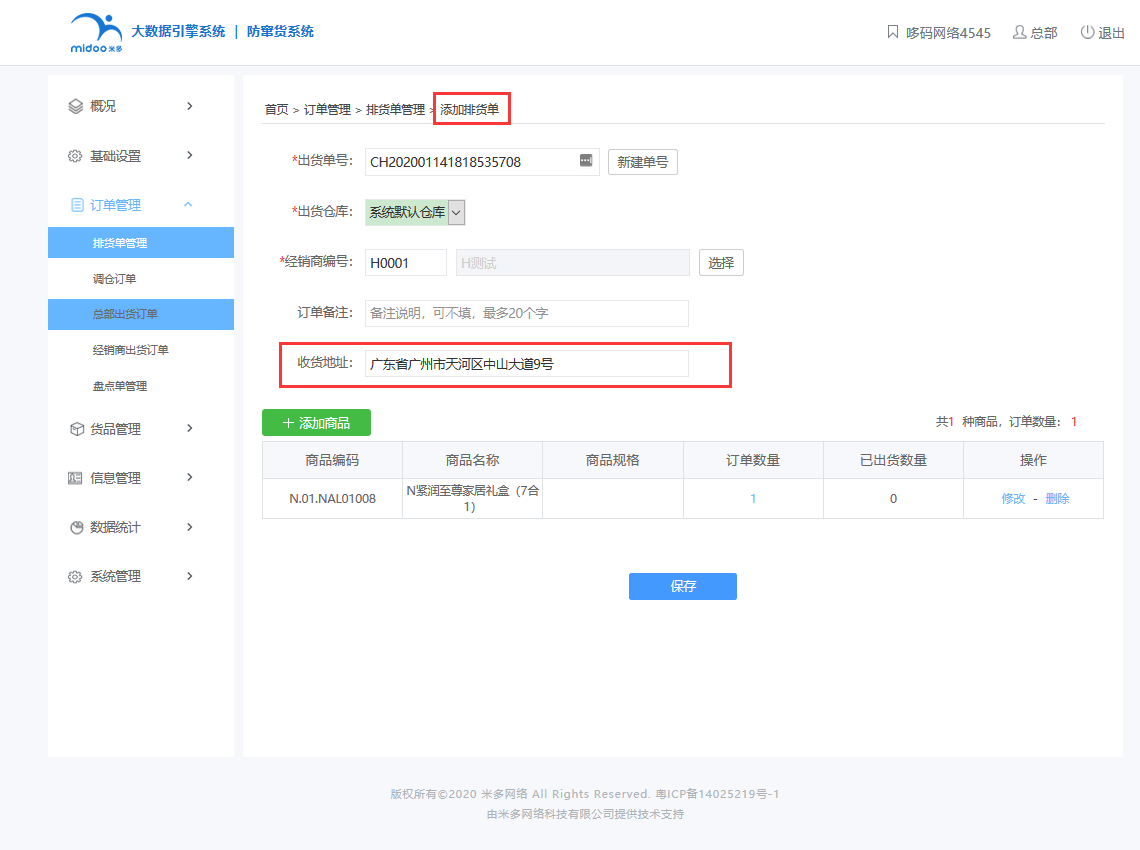The image size is (1140, 850).
Task: Expand the 系统管理 menu chevron
Action: pyautogui.click(x=190, y=576)
